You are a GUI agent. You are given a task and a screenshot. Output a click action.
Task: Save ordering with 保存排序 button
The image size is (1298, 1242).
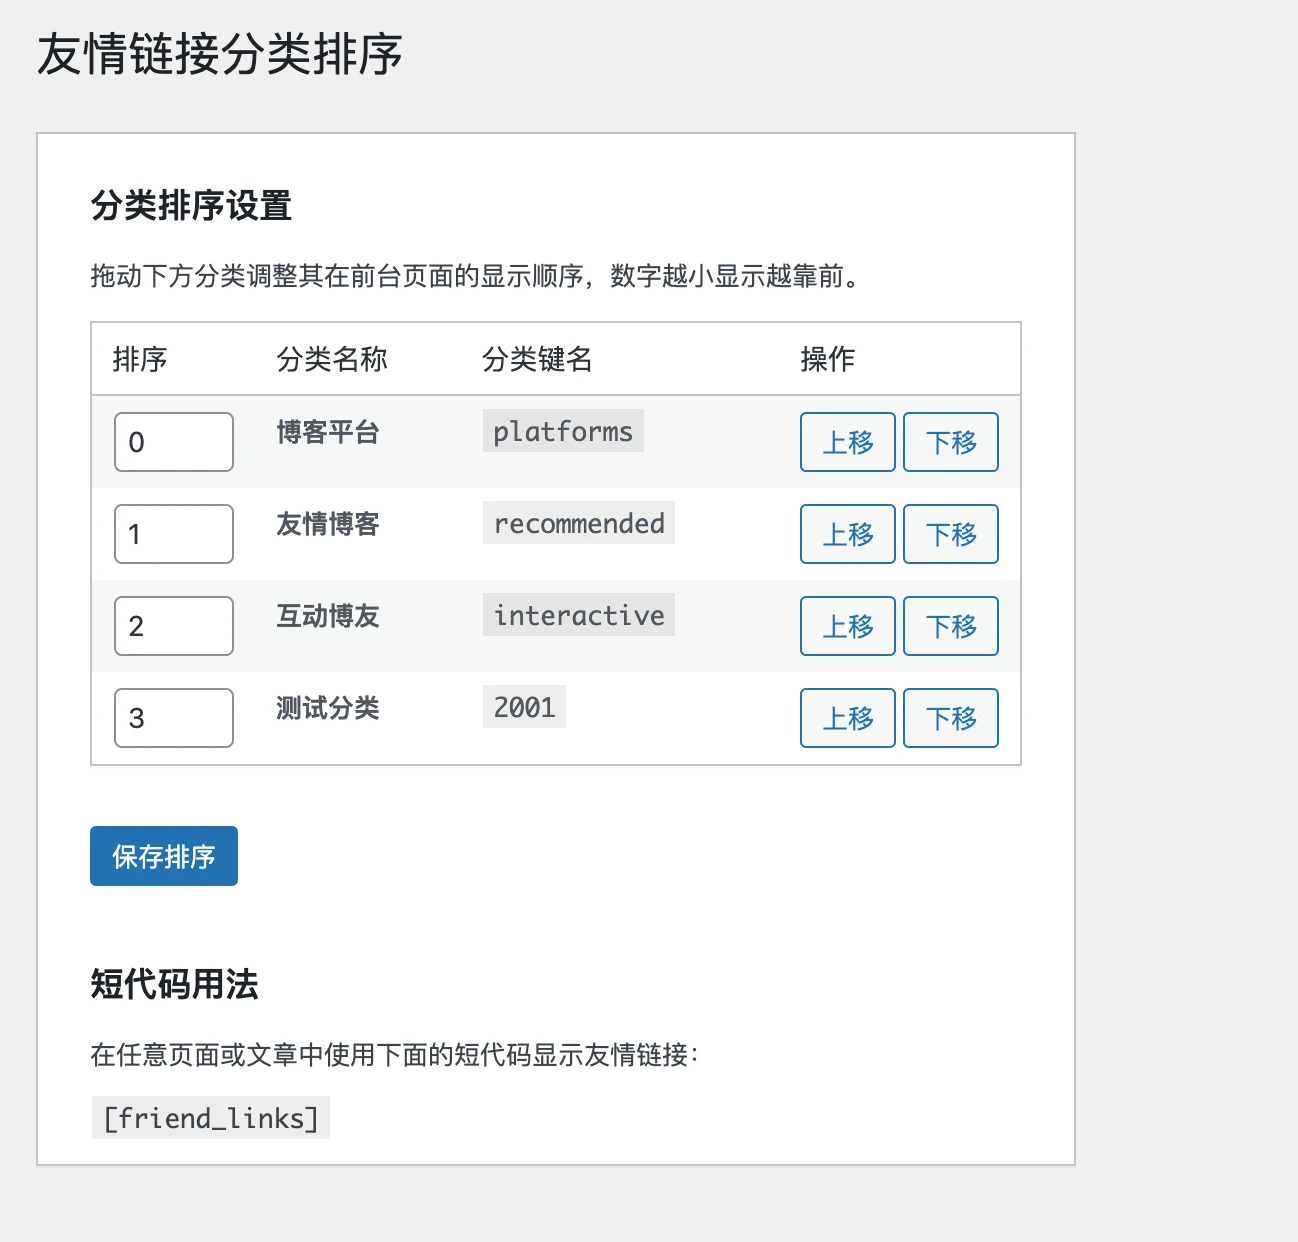pyautogui.click(x=164, y=856)
